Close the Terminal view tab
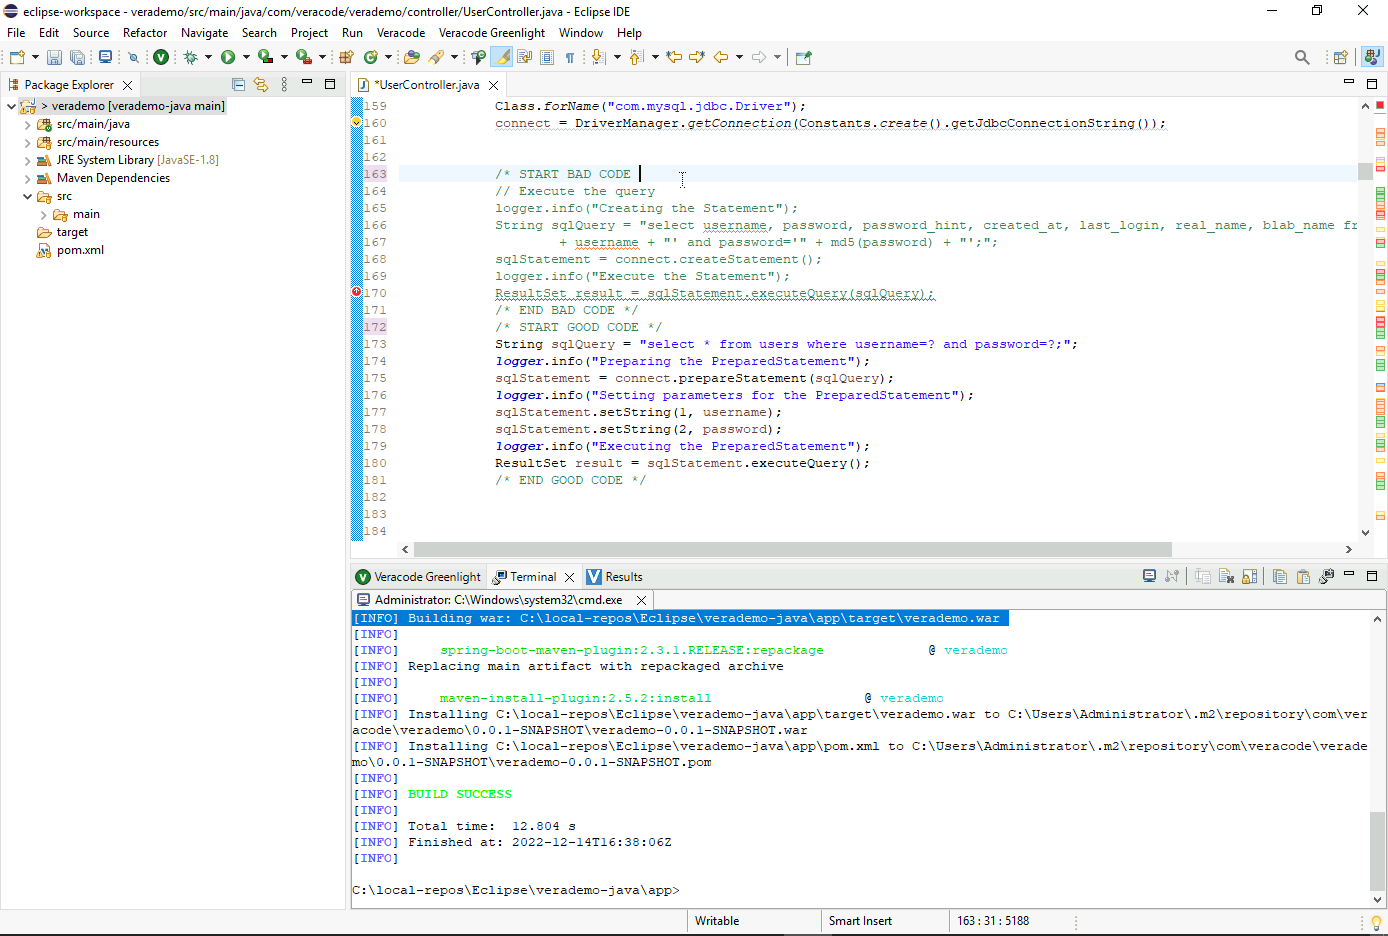The width and height of the screenshot is (1388, 936). (x=569, y=577)
